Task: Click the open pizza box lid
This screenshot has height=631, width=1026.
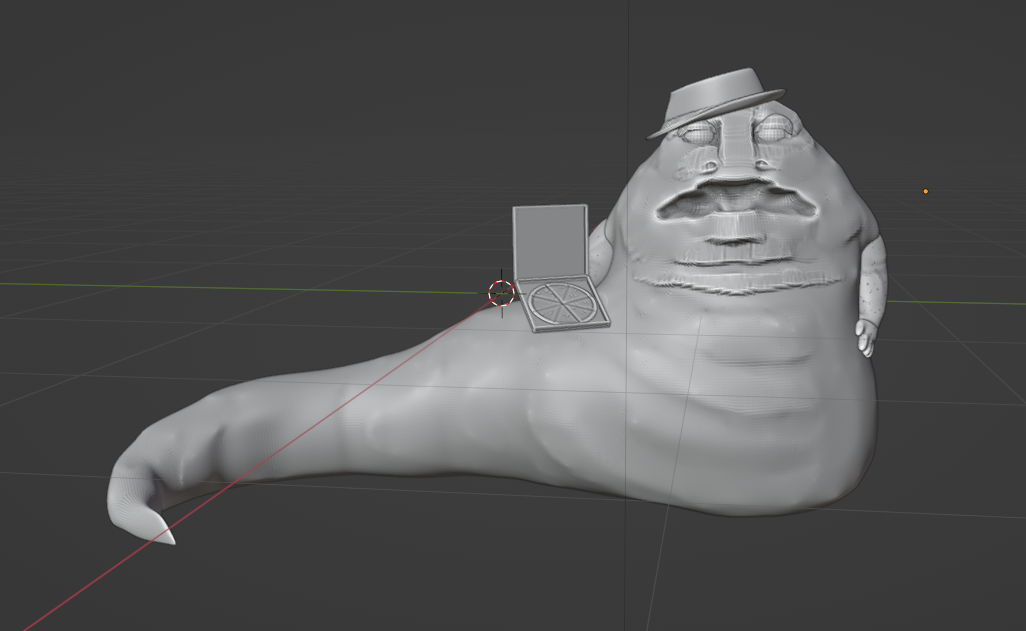Action: click(x=550, y=242)
